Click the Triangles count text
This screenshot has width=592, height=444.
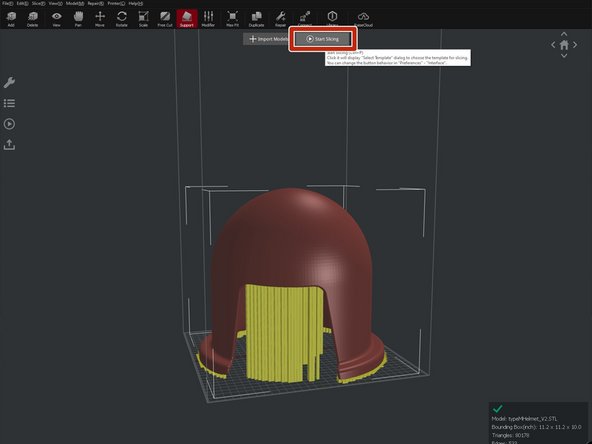510,435
